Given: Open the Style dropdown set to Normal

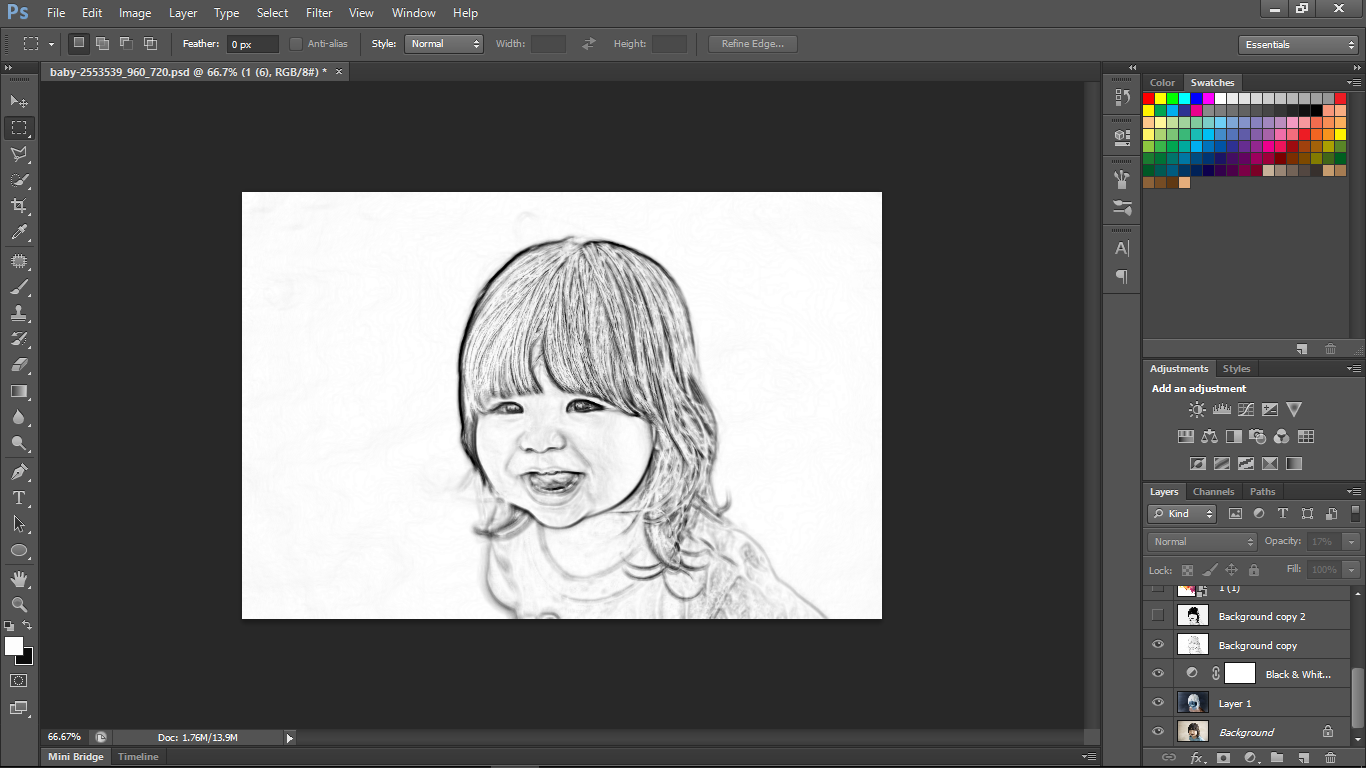Looking at the screenshot, I should coord(444,44).
